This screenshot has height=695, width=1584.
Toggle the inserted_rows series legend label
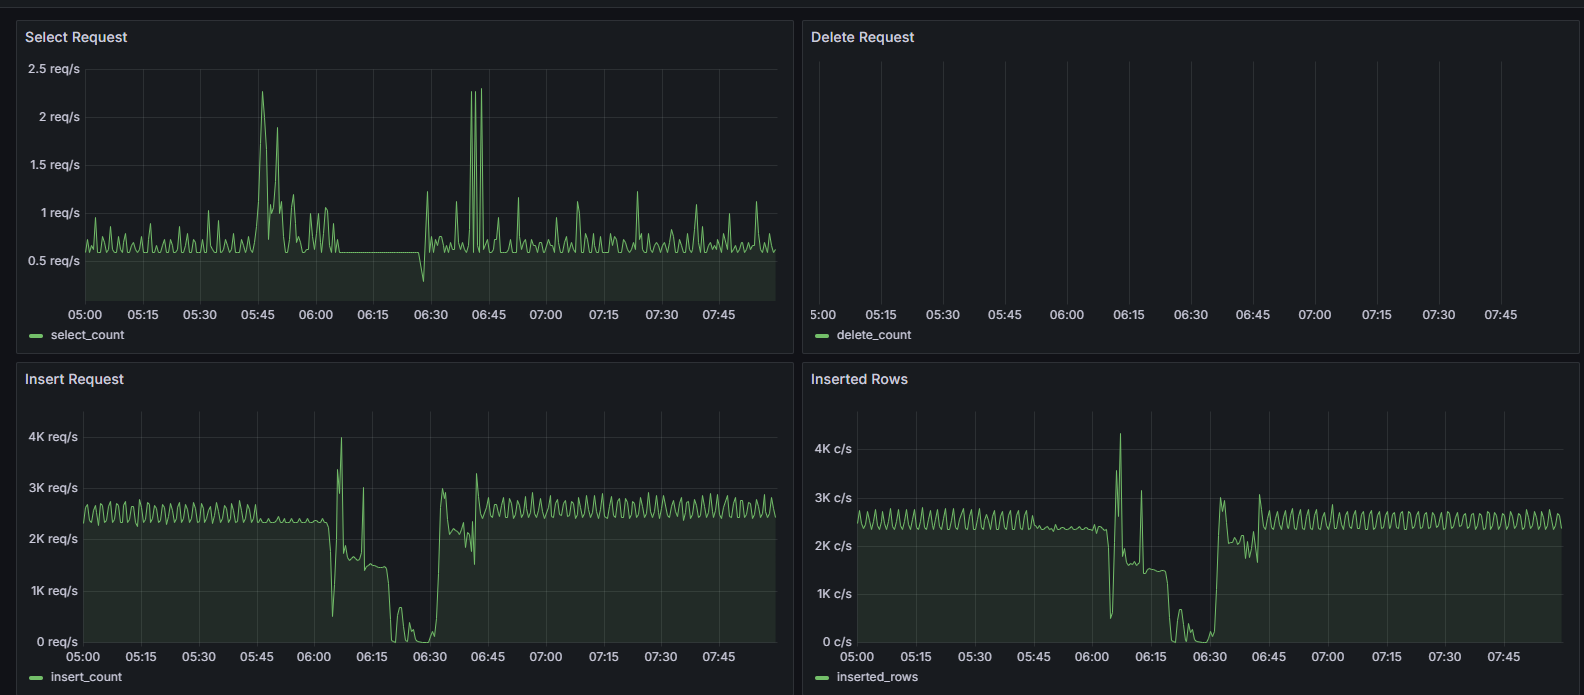(877, 677)
